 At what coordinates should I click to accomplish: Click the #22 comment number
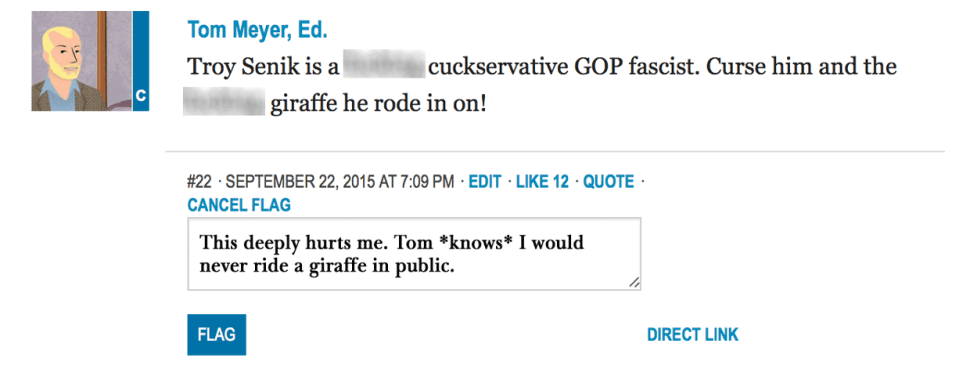click(x=199, y=182)
